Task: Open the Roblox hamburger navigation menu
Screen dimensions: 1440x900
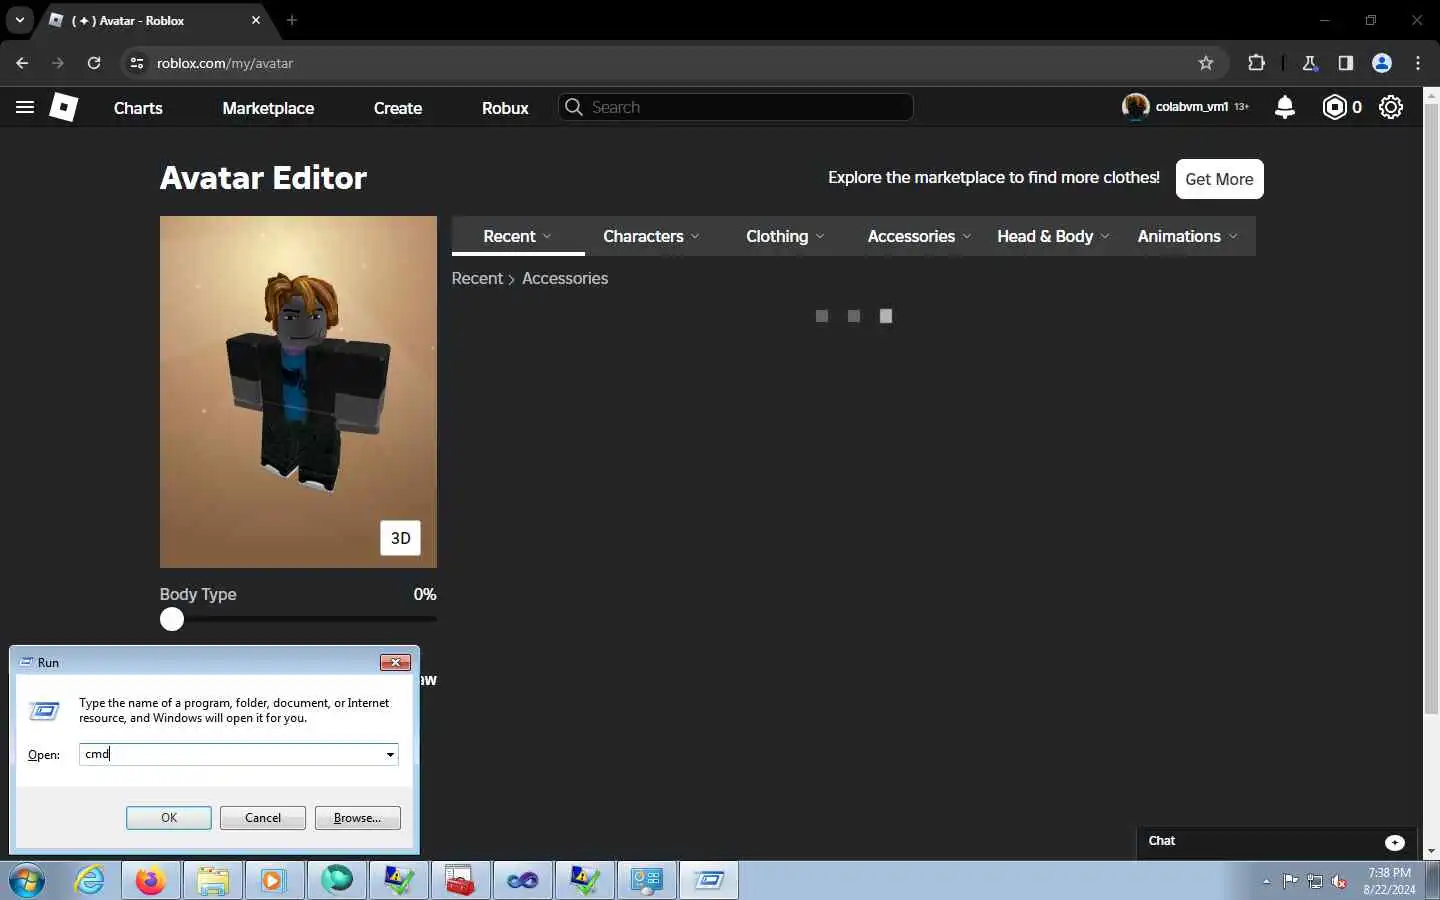Action: coord(25,107)
